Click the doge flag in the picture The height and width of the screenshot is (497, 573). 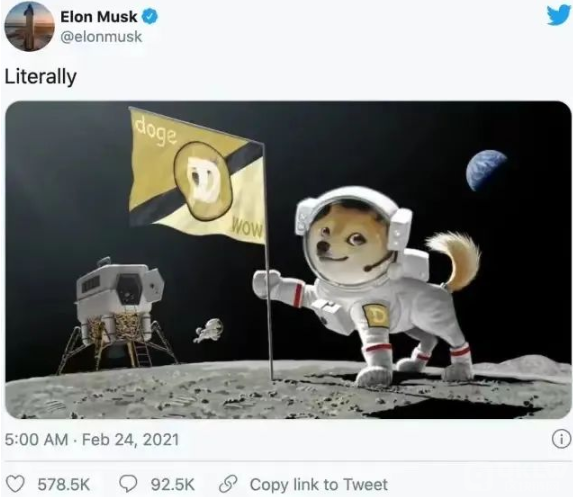pos(197,176)
